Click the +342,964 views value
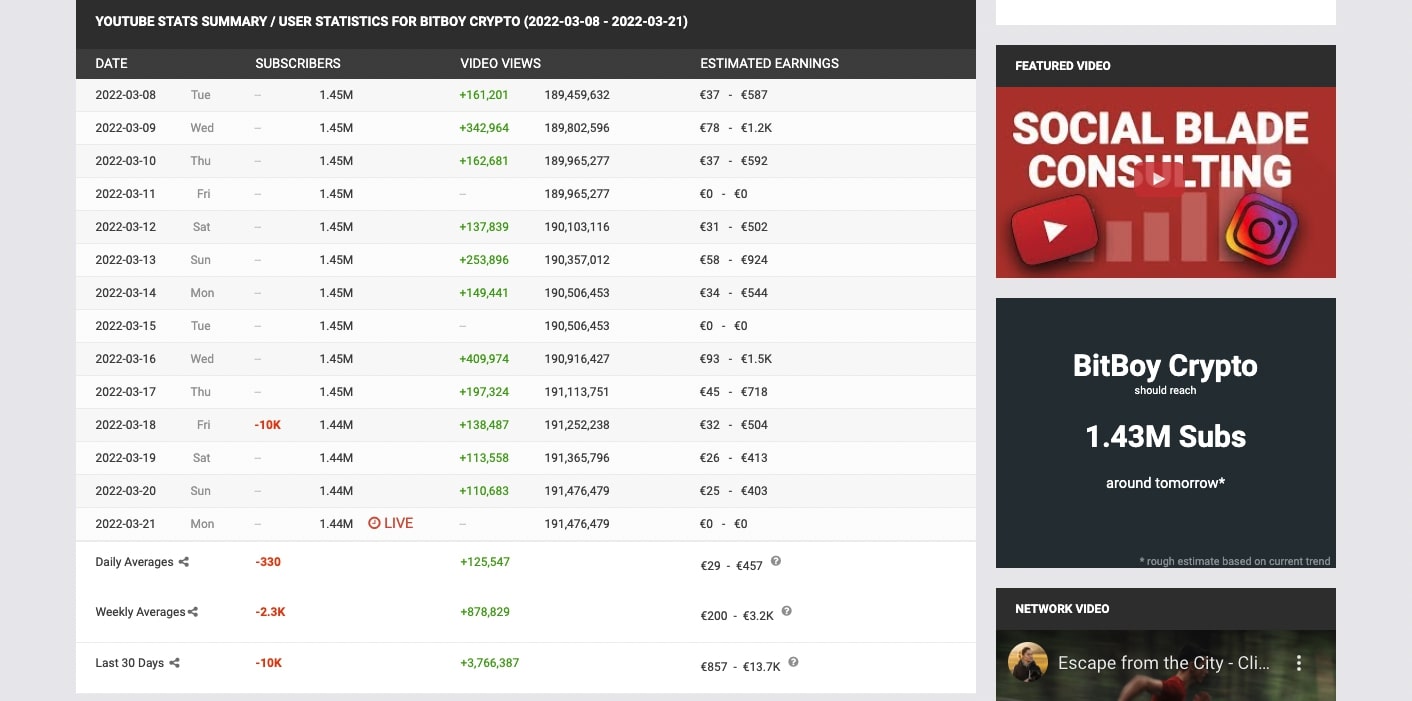 pos(484,128)
